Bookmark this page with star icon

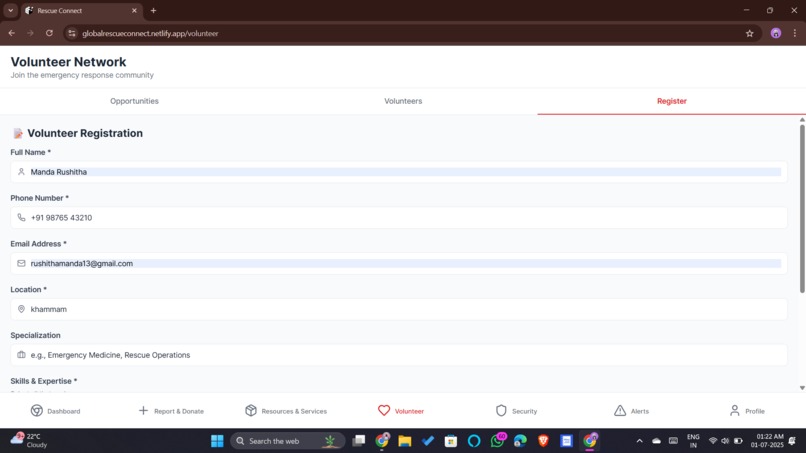[x=749, y=33]
